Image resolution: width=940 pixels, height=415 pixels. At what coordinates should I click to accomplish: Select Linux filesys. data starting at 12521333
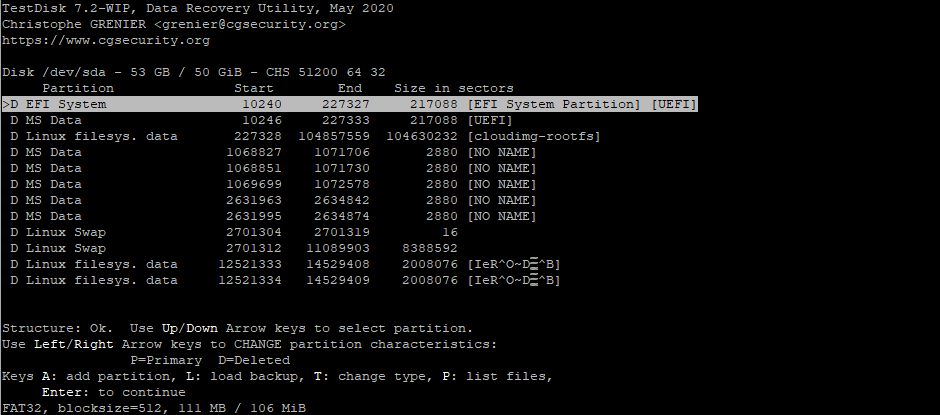click(x=285, y=264)
